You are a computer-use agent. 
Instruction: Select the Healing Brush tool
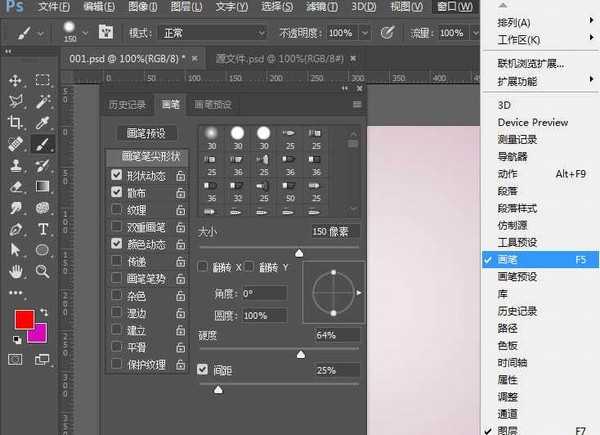(15, 144)
